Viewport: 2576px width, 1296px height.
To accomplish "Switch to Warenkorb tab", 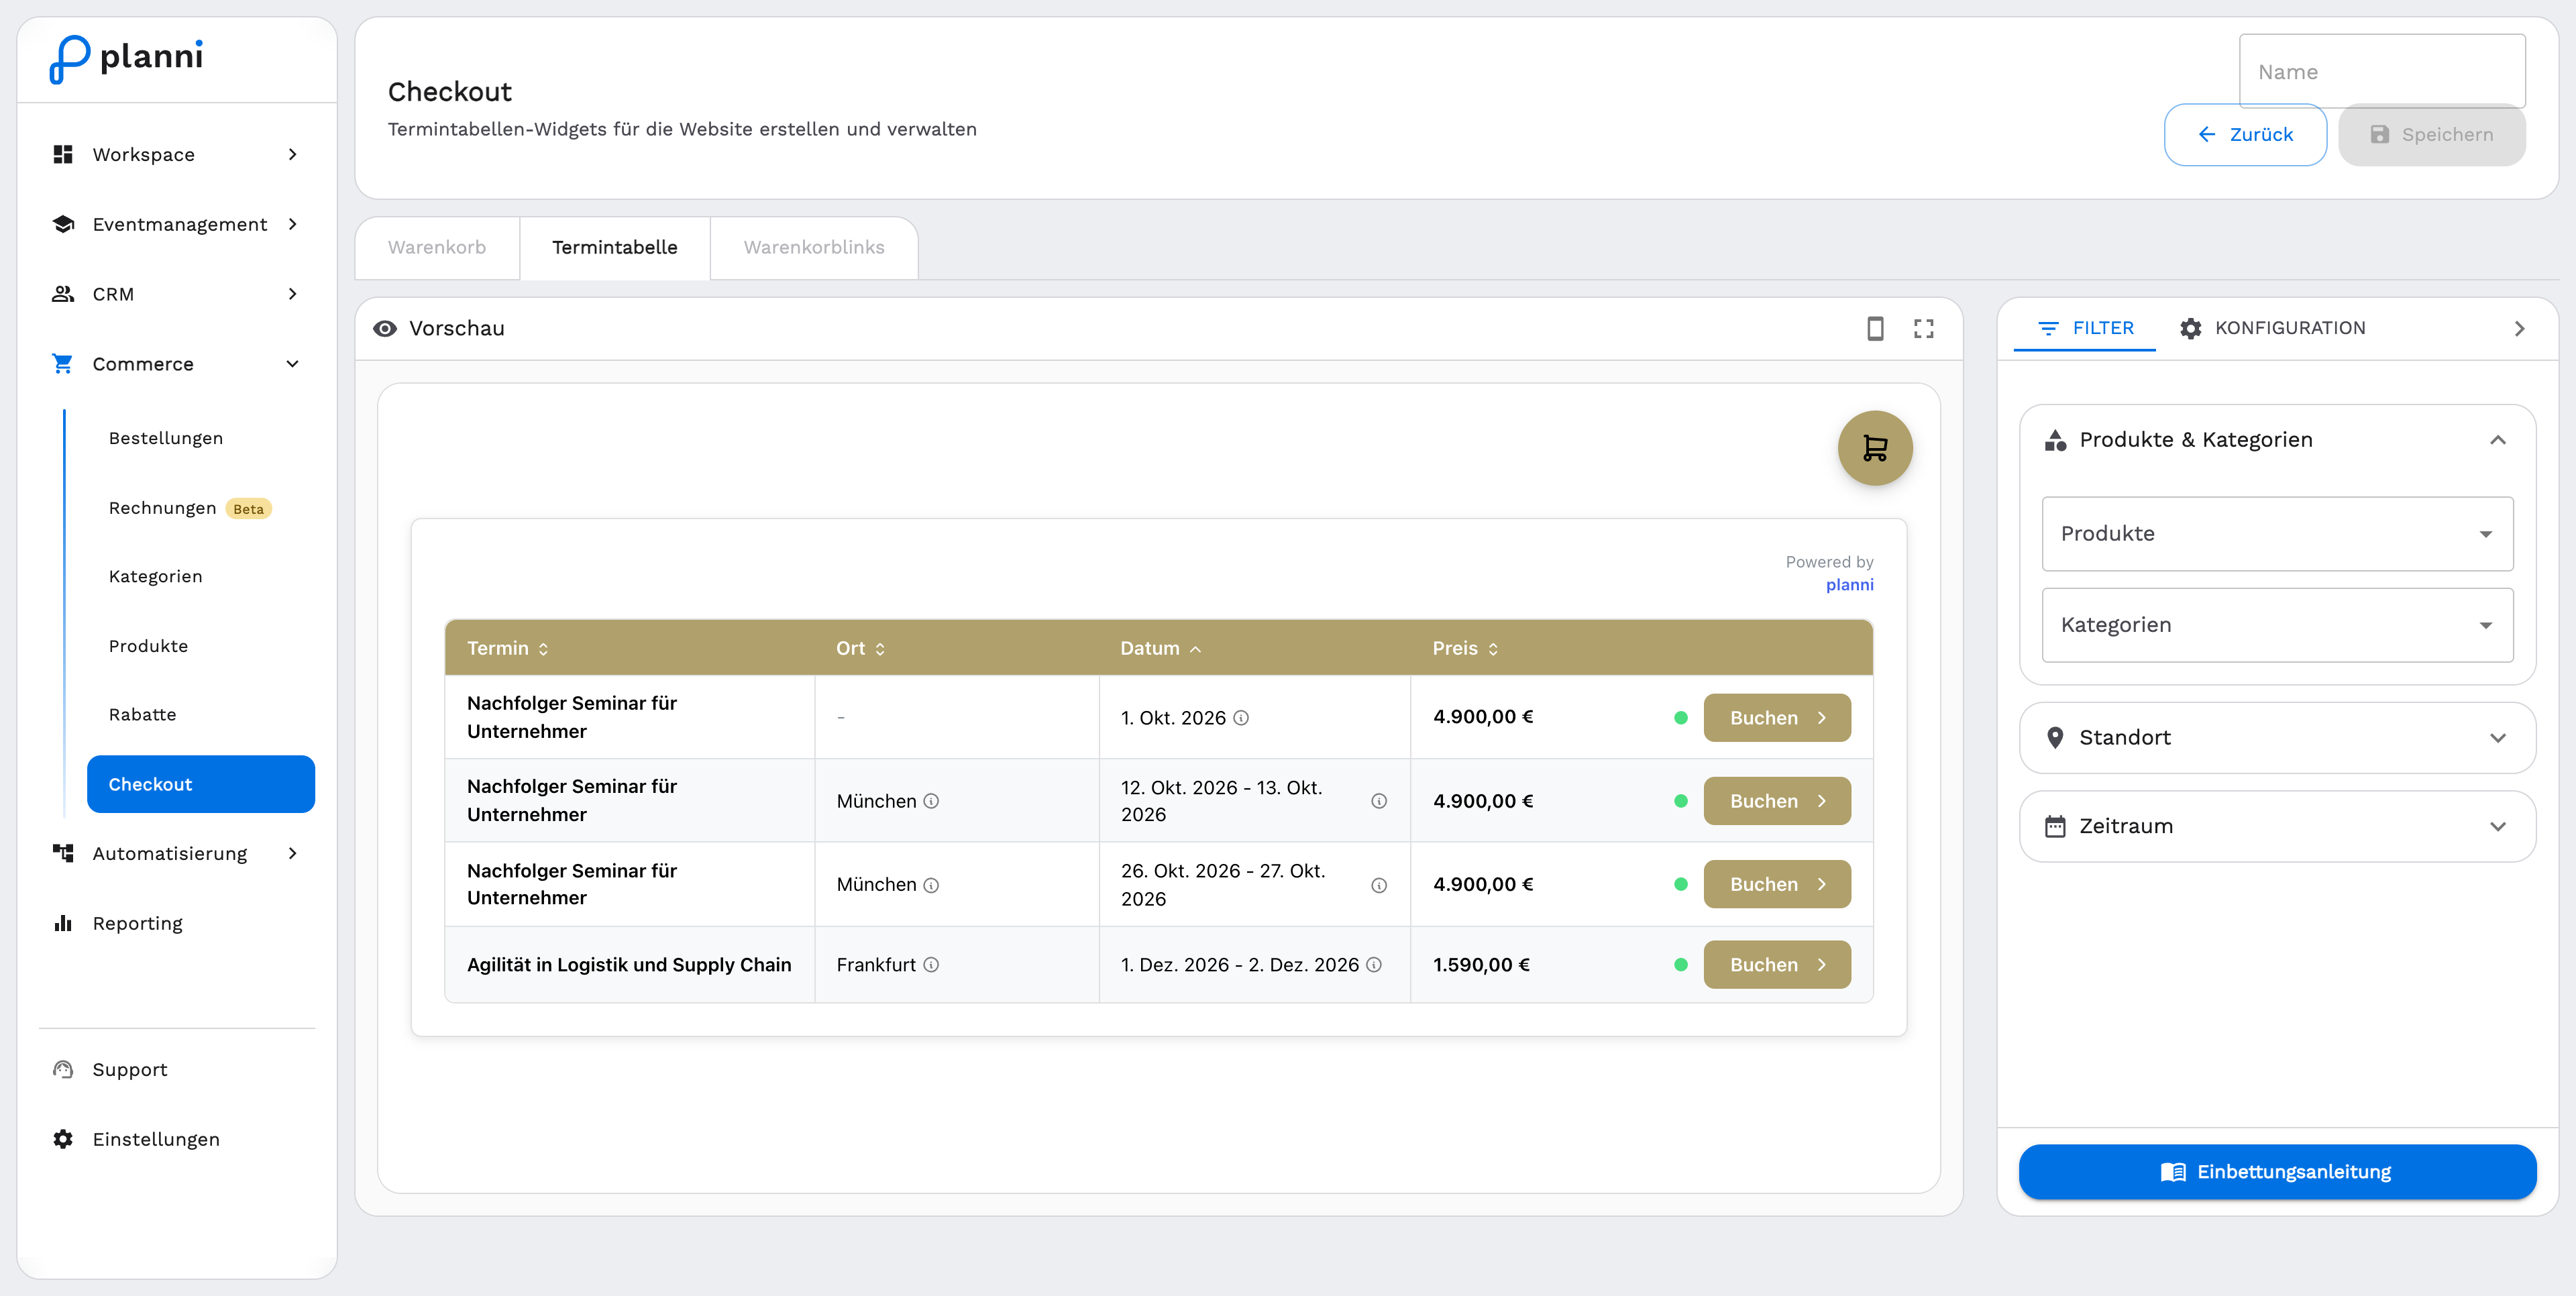I will pos(437,247).
